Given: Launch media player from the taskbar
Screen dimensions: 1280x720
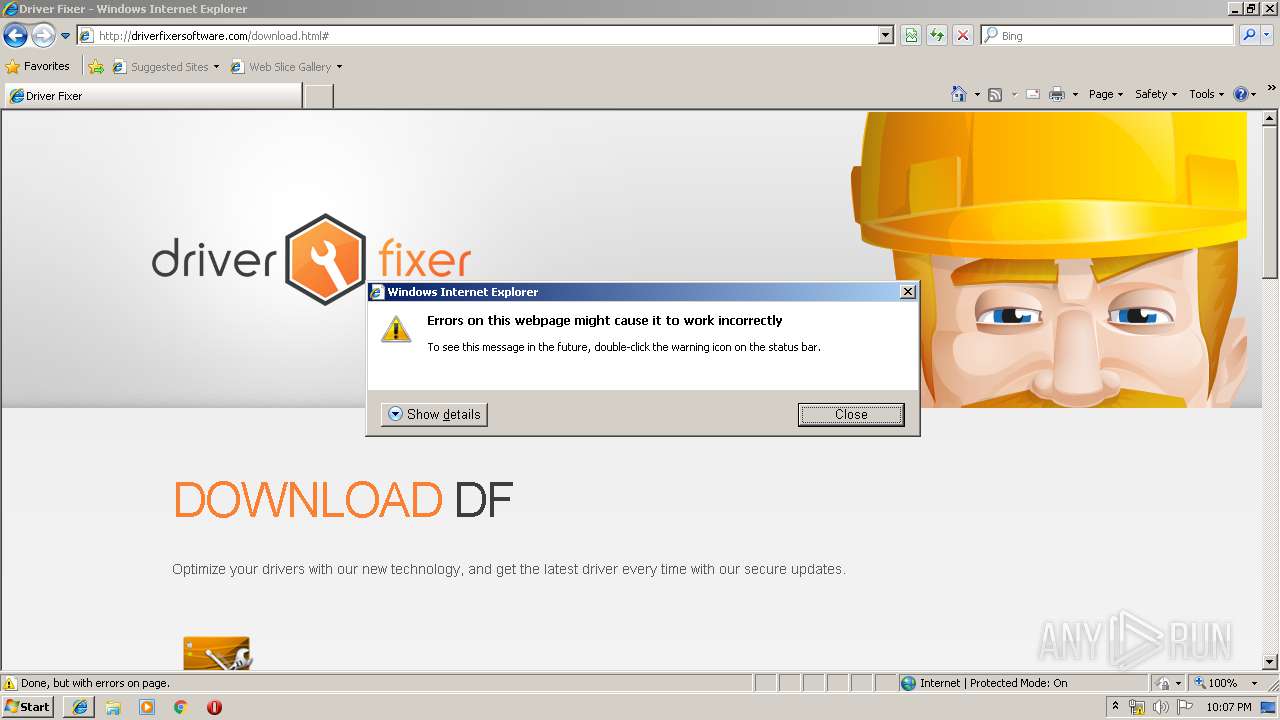Looking at the screenshot, I should (x=147, y=707).
